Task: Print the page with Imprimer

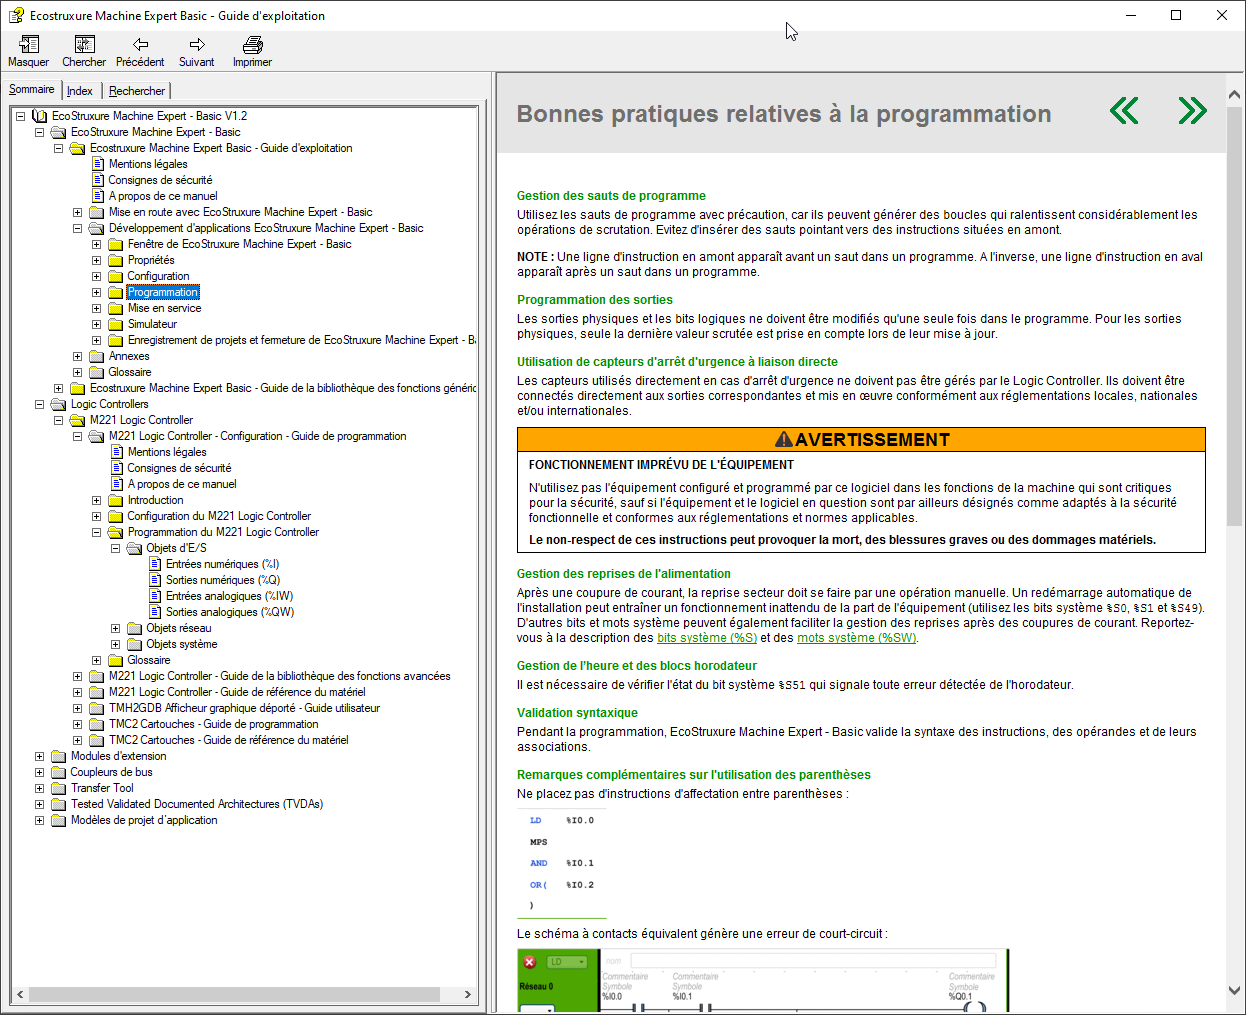Action: tap(252, 45)
